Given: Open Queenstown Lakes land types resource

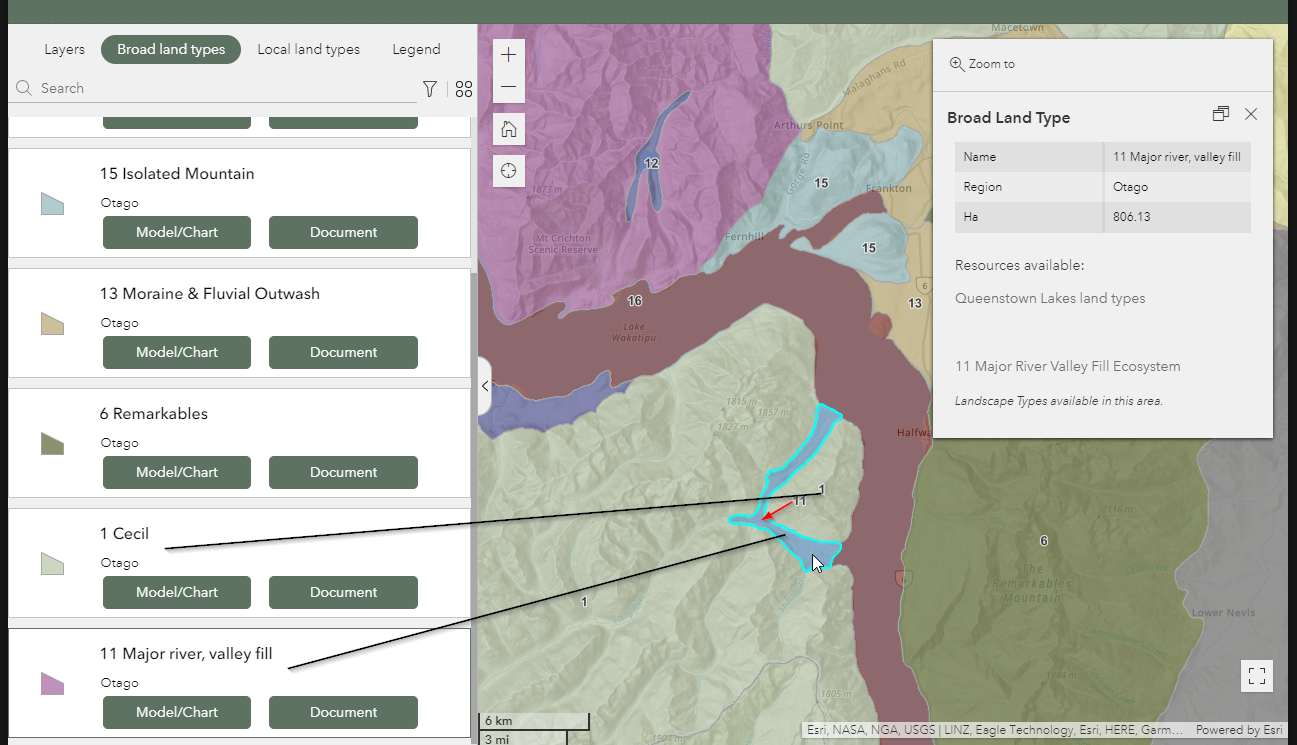Looking at the screenshot, I should click(x=1050, y=298).
